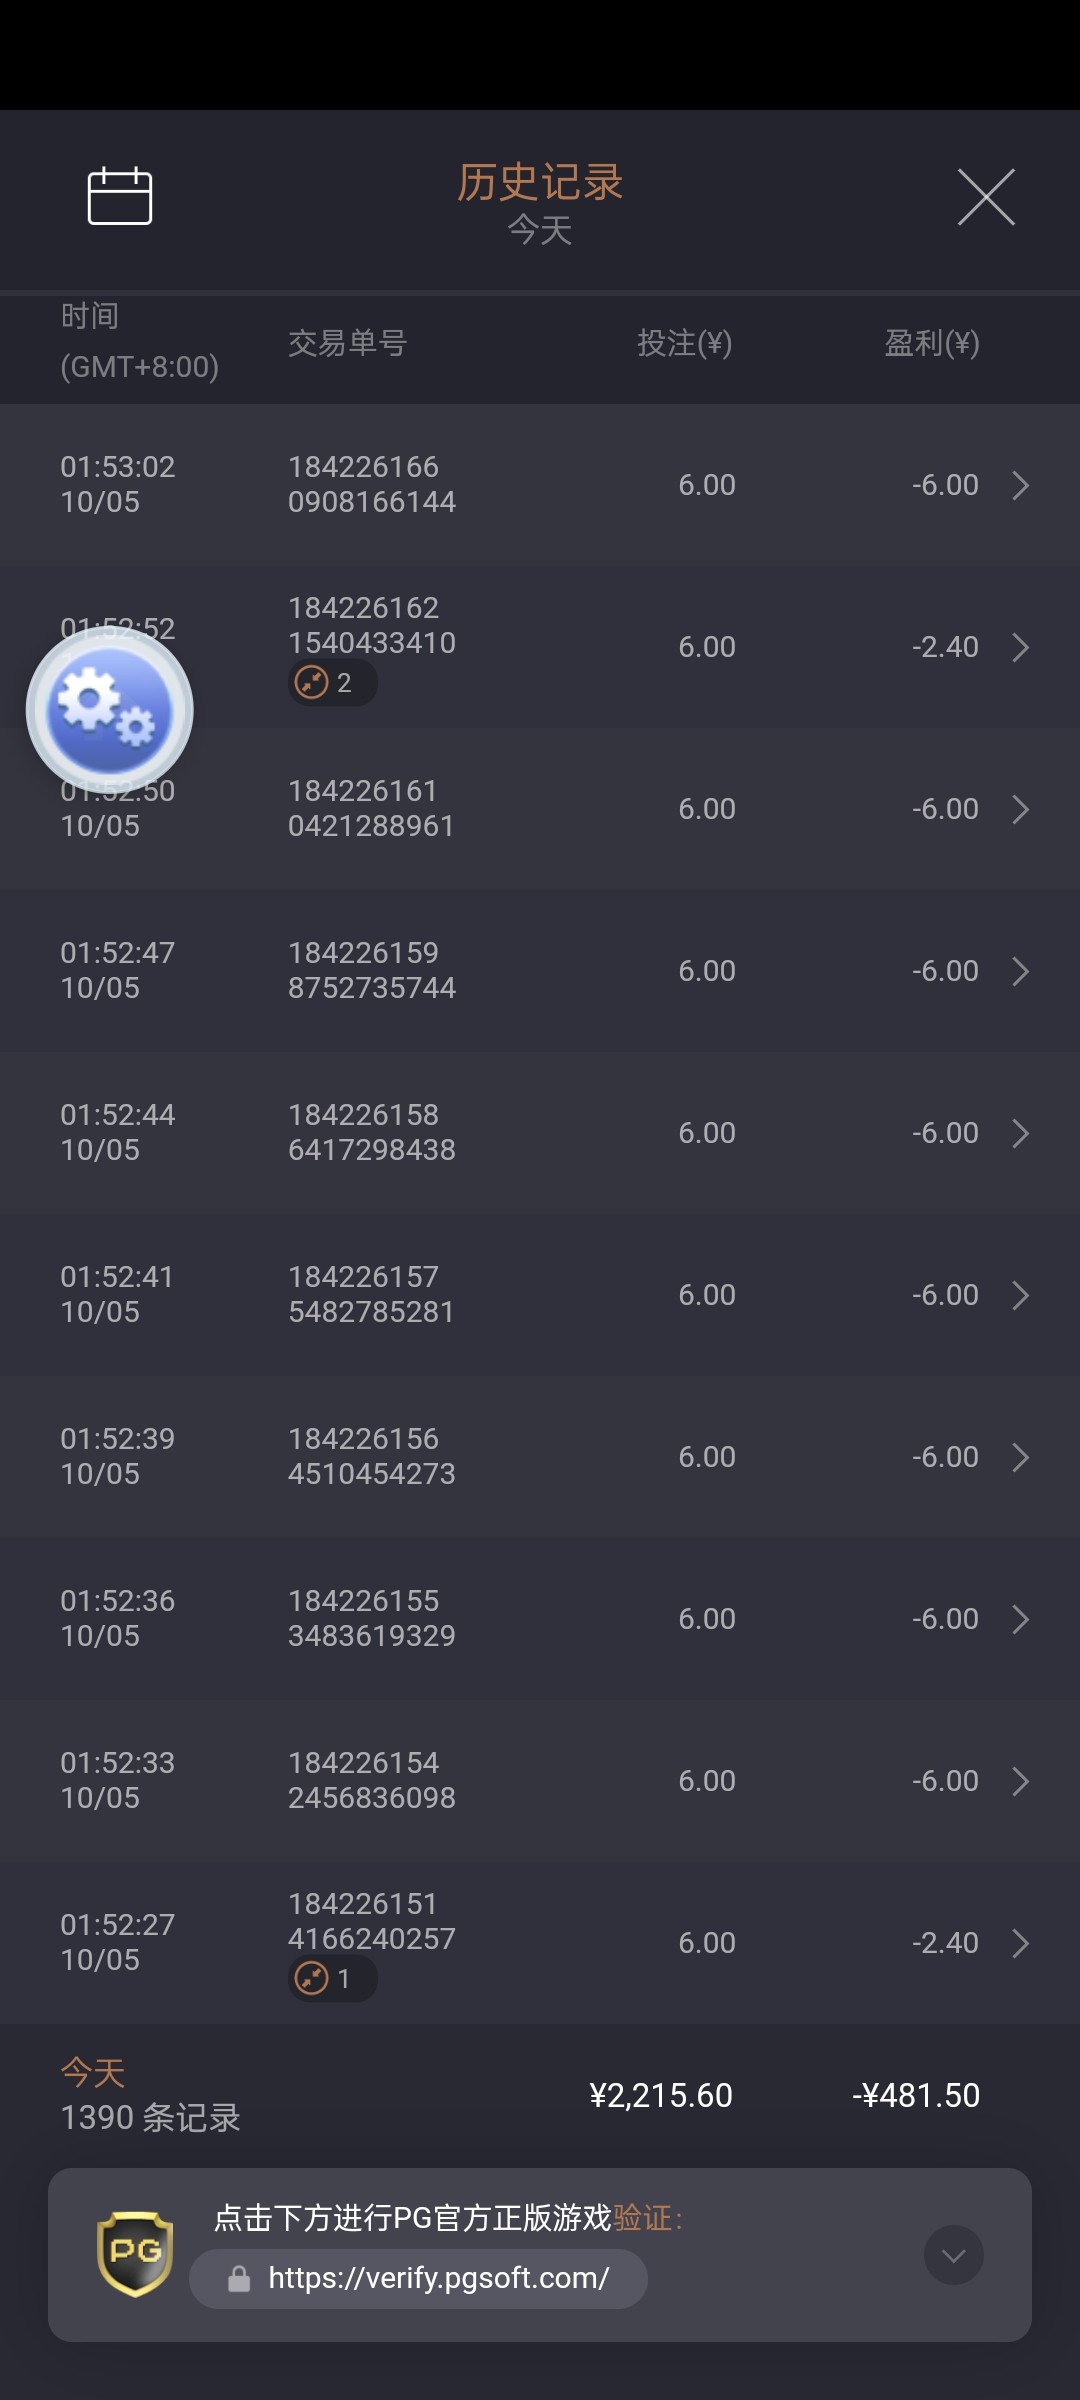
Task: Open chevron for 01:52:27 transaction
Action: (x=1020, y=1943)
